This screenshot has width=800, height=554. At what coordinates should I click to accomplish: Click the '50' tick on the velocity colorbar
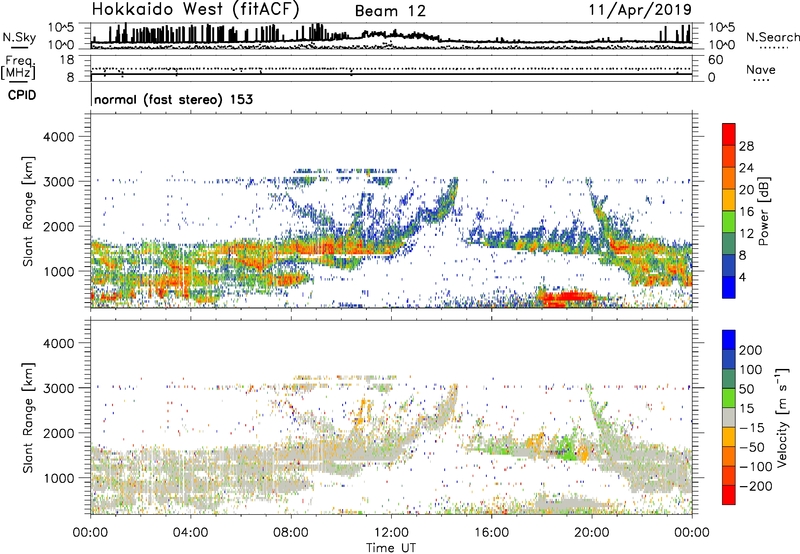[x=746, y=389]
